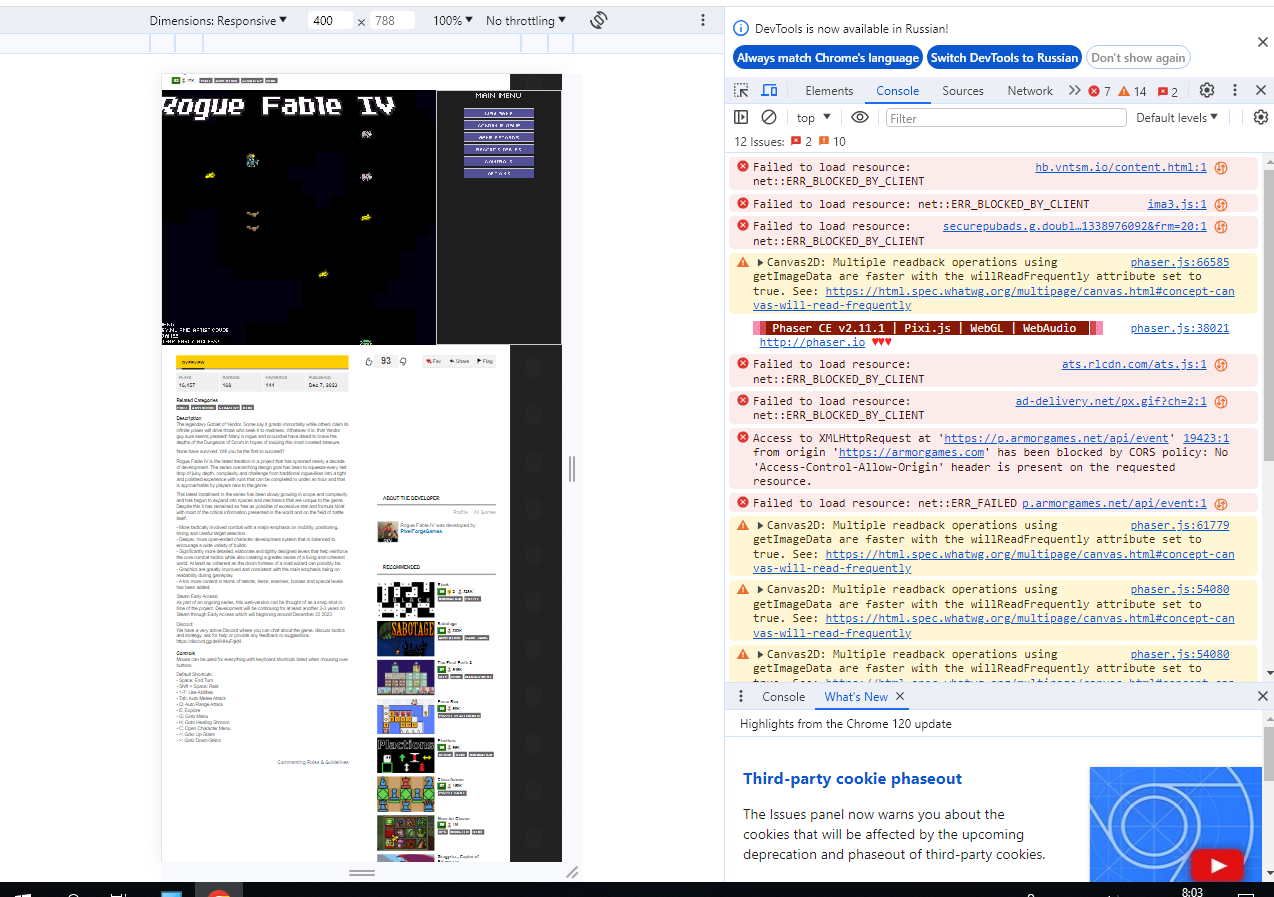Dismiss the DevTools language notification bar
The width and height of the screenshot is (1274, 897).
pyautogui.click(x=1262, y=42)
